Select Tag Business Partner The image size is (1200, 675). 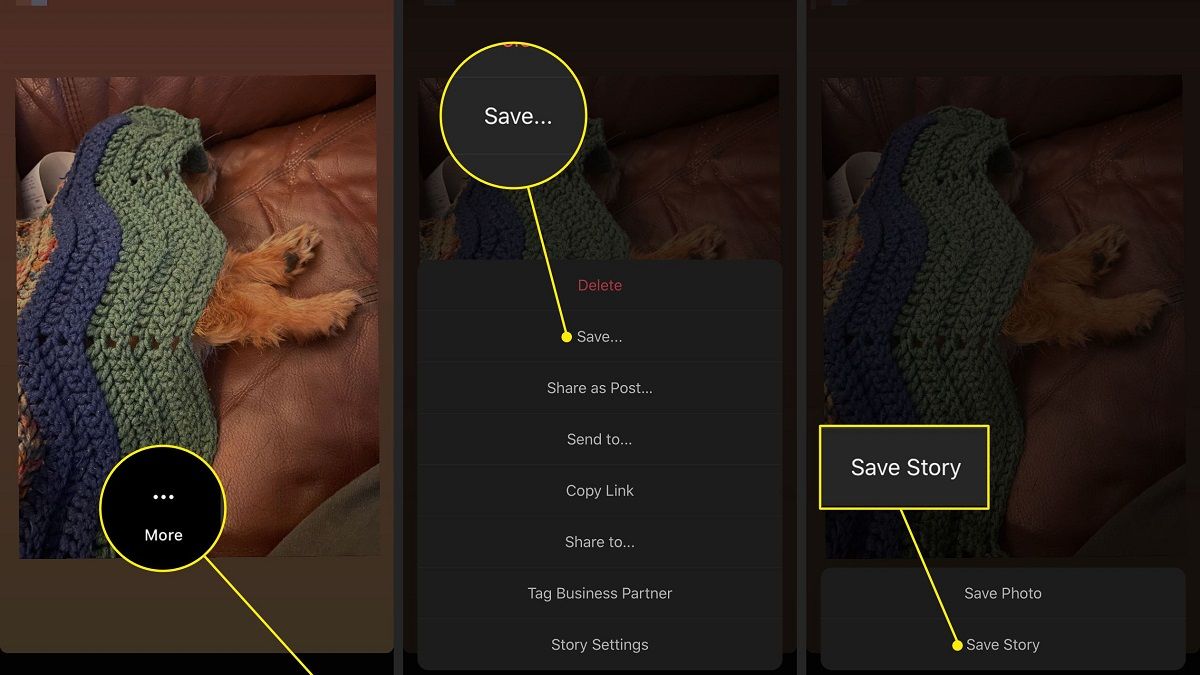(x=599, y=593)
